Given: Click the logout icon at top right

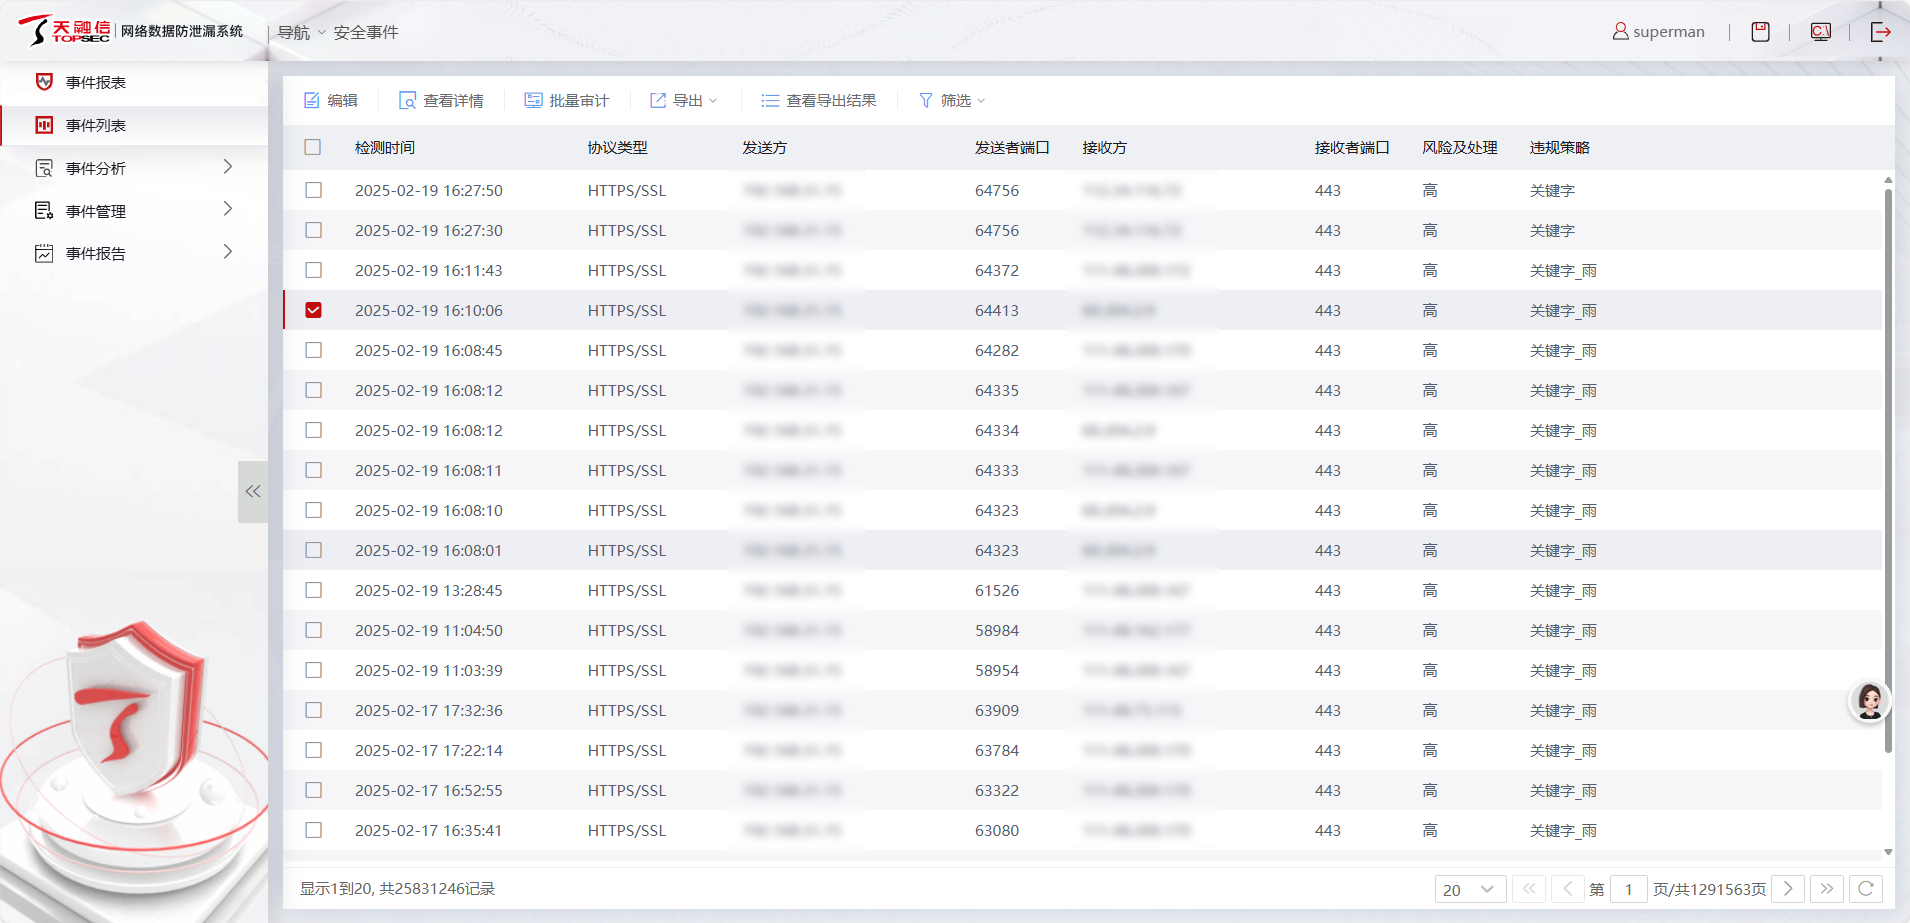Looking at the screenshot, I should (1880, 32).
